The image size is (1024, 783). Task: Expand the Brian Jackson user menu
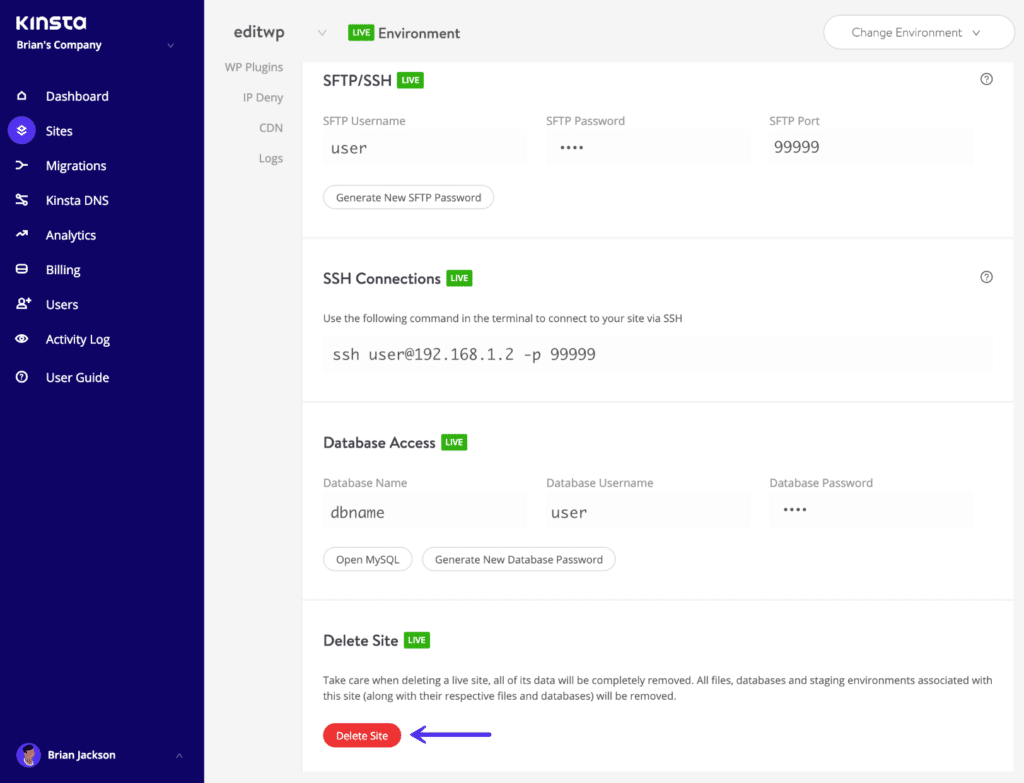click(179, 755)
